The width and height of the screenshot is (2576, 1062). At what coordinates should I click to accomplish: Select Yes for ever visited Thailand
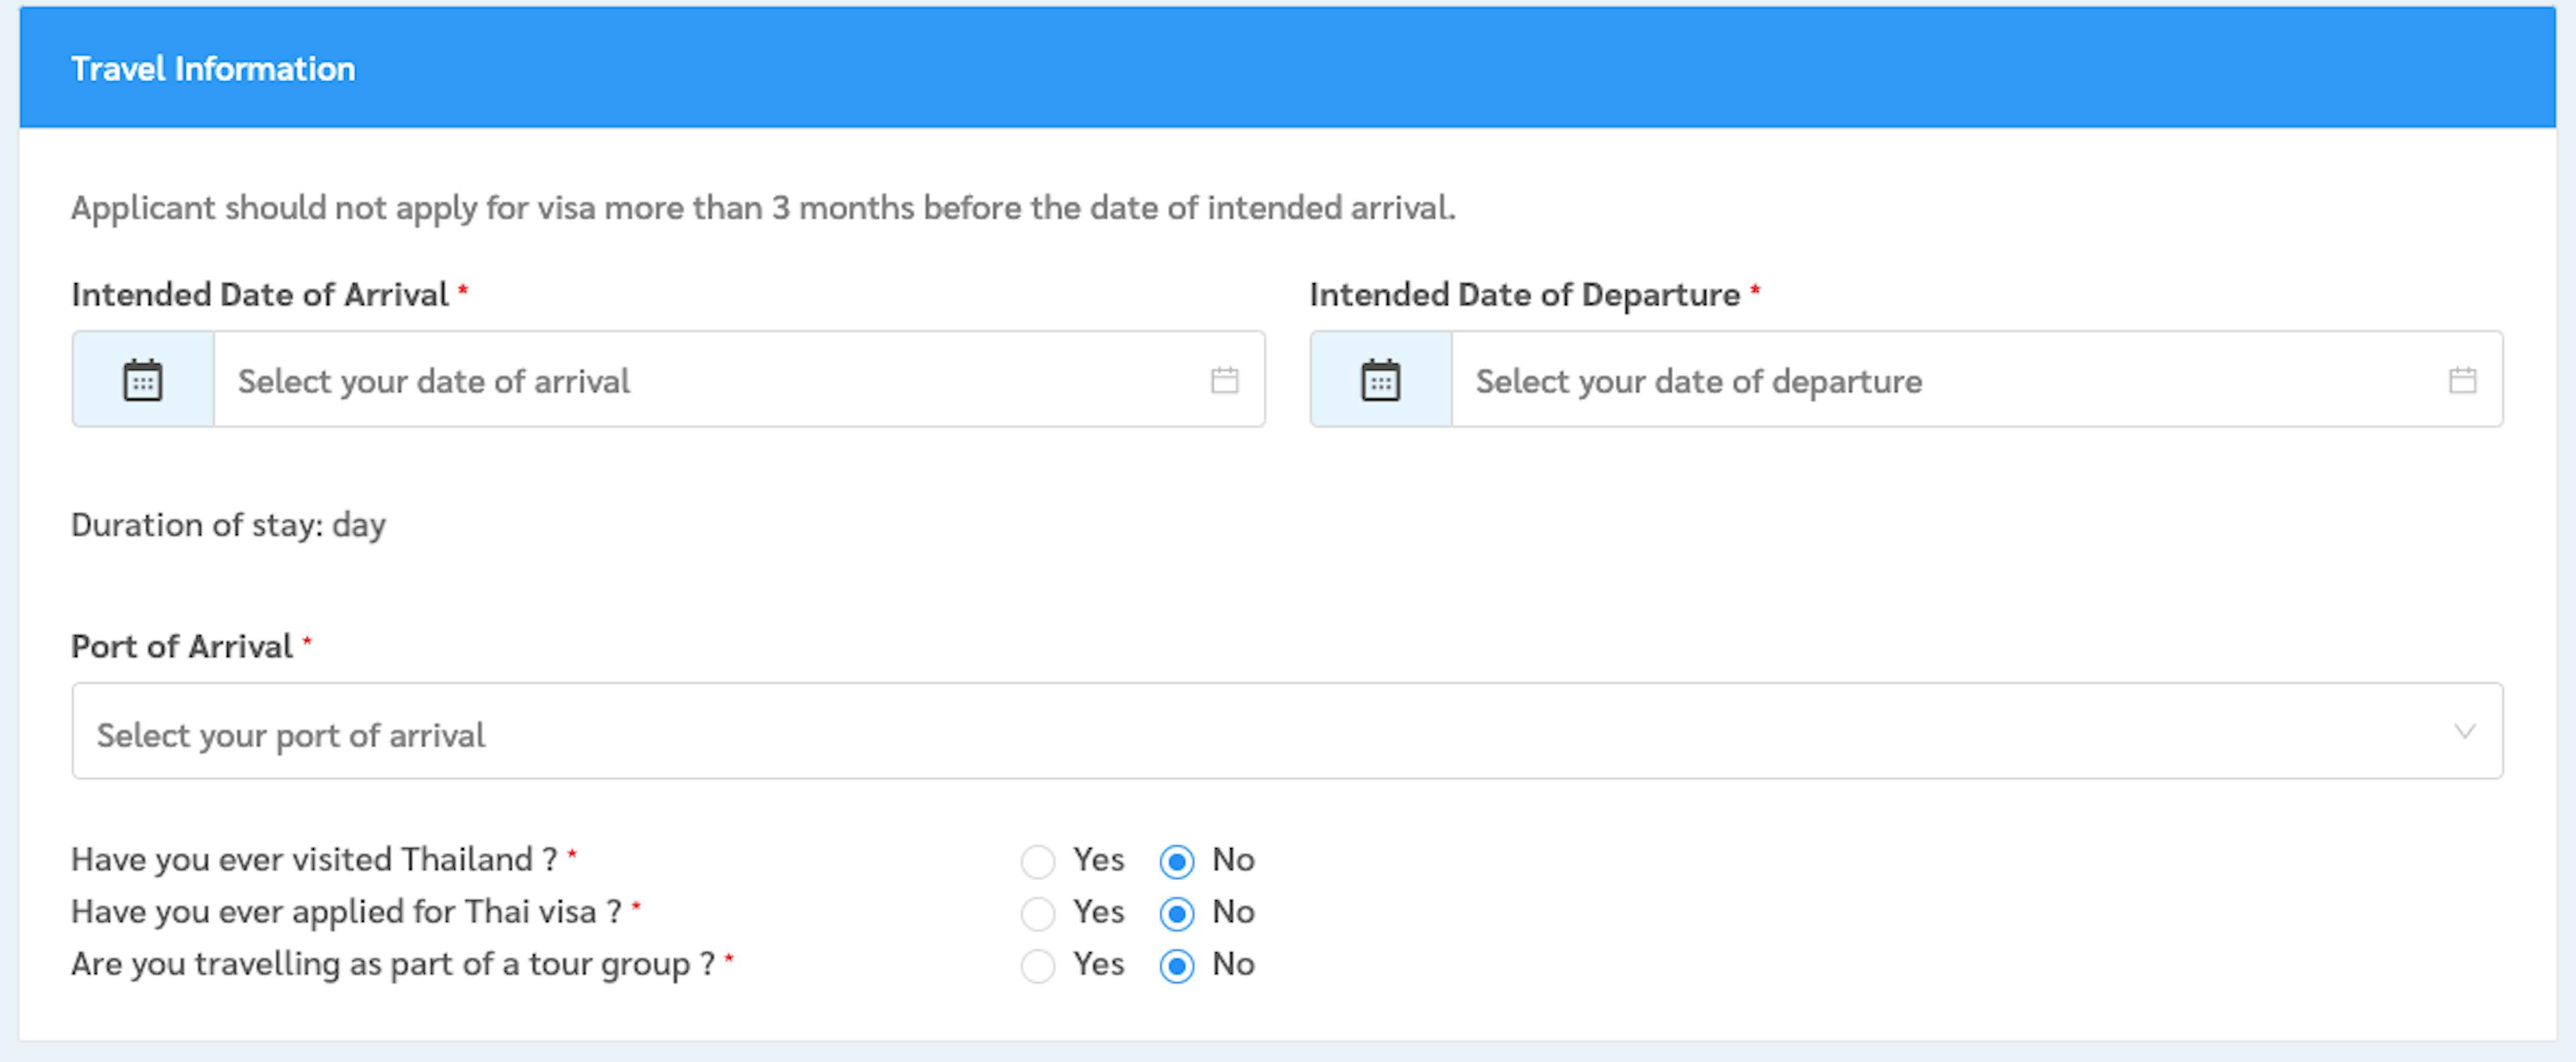[1038, 861]
